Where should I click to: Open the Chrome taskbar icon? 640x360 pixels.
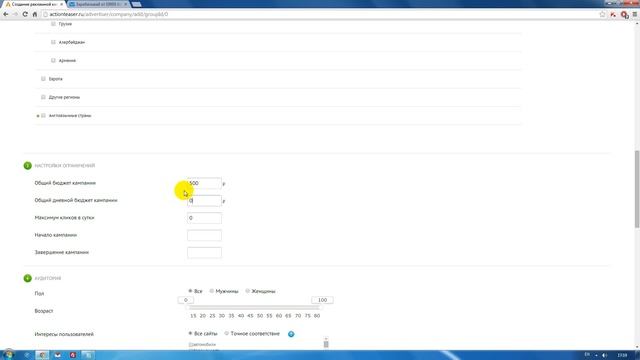pyautogui.click(x=42, y=355)
